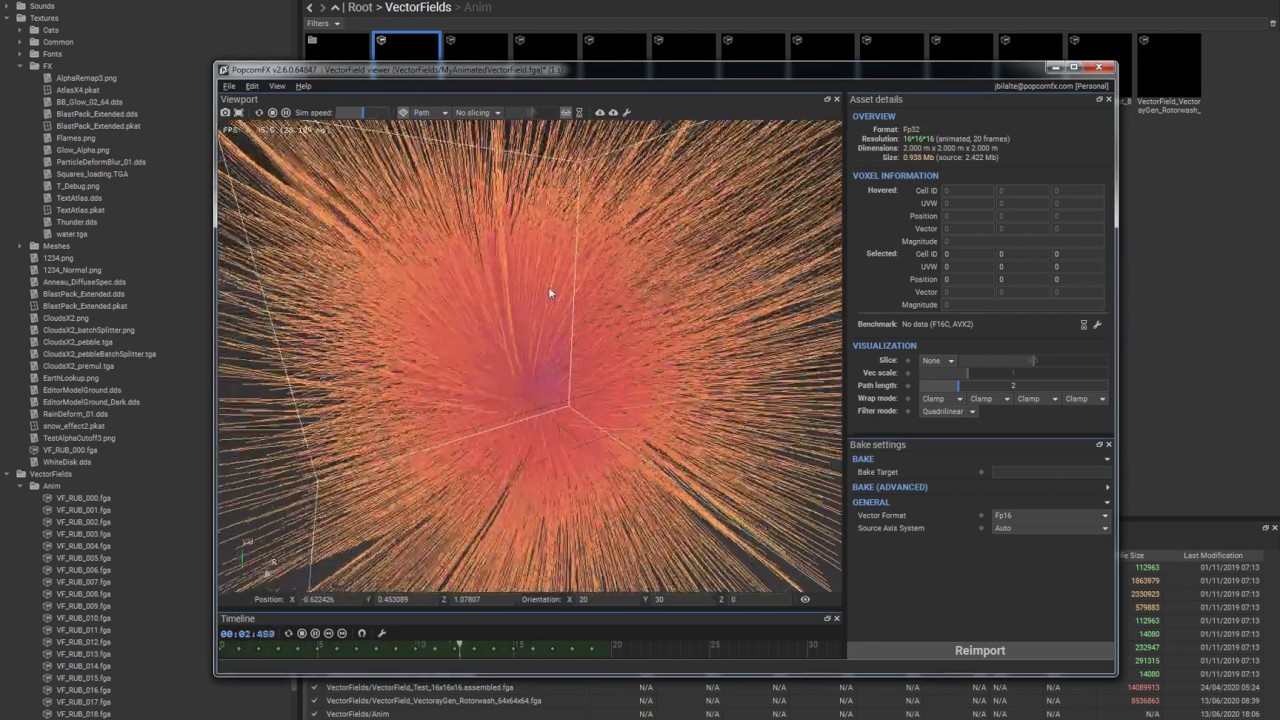The height and width of the screenshot is (720, 1280).
Task: Open the Vector Format Fp16 dropdown
Action: click(x=1051, y=515)
